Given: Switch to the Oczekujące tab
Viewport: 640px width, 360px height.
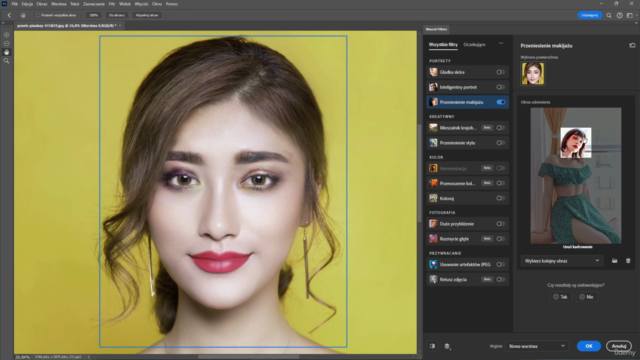Looking at the screenshot, I should (x=474, y=44).
